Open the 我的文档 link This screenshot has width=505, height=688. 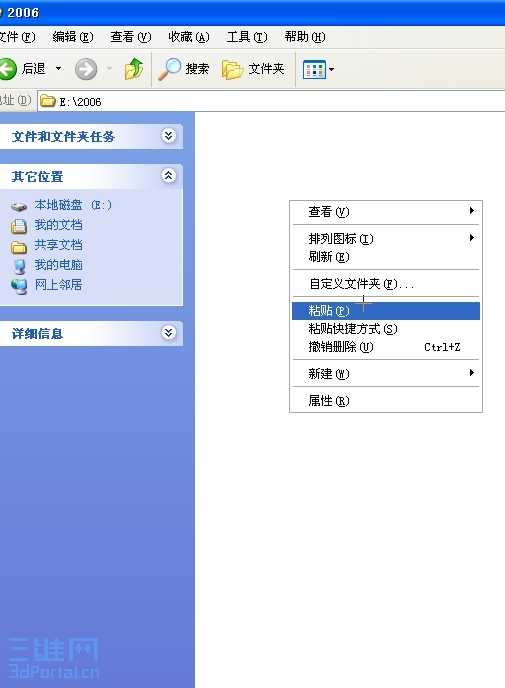(x=58, y=225)
